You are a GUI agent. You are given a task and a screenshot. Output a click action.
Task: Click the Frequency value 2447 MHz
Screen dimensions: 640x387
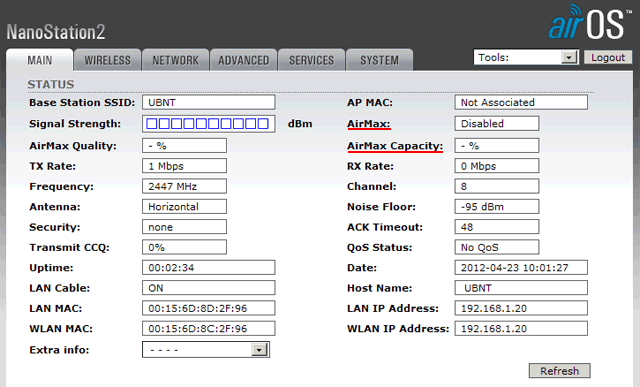point(184,187)
